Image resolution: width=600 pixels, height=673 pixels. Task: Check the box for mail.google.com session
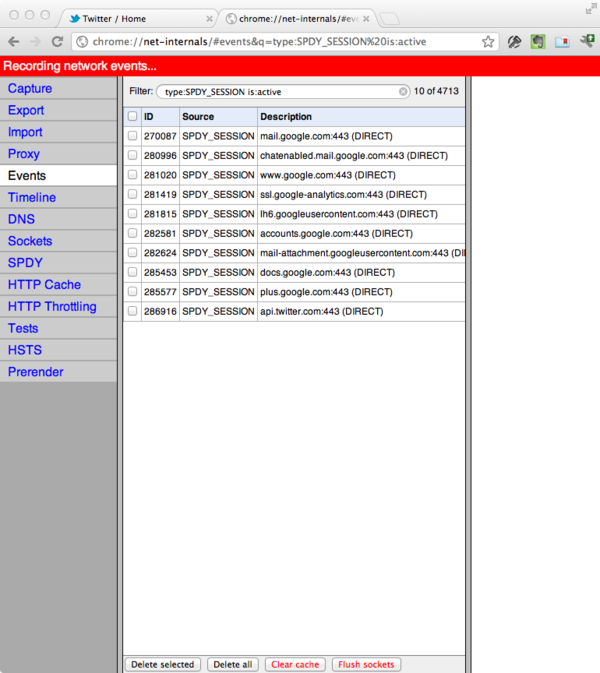point(132,136)
